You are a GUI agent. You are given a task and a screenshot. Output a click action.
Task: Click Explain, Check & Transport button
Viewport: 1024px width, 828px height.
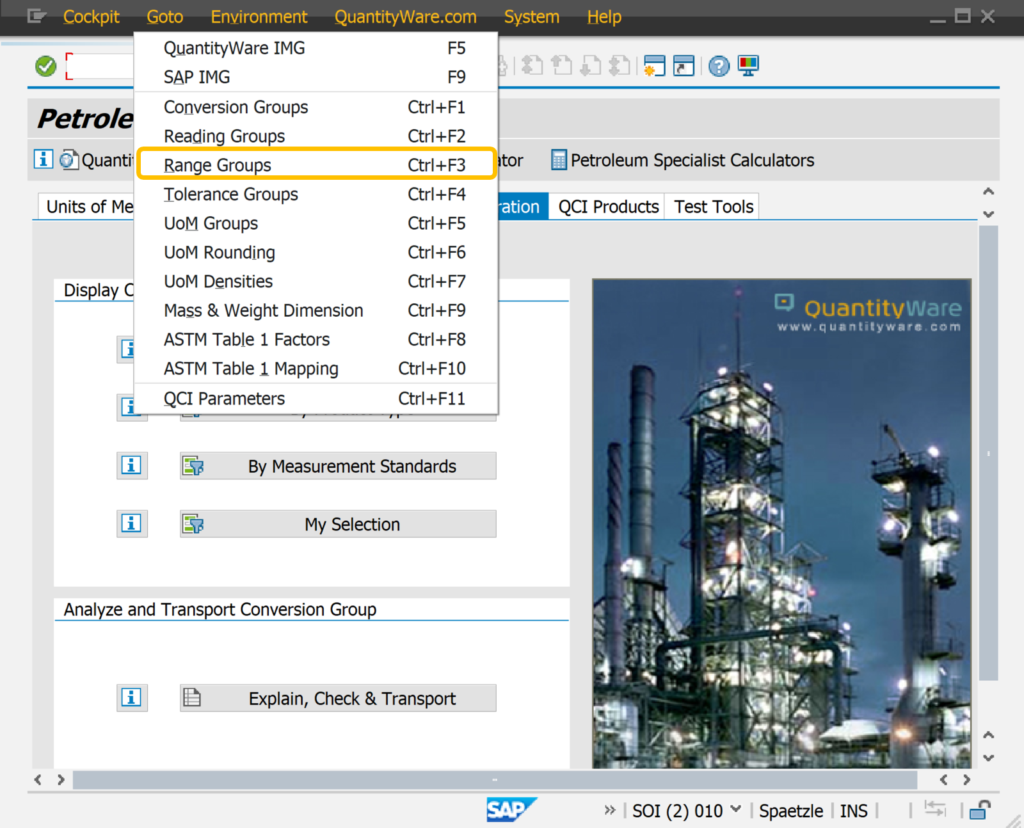[x=338, y=698]
